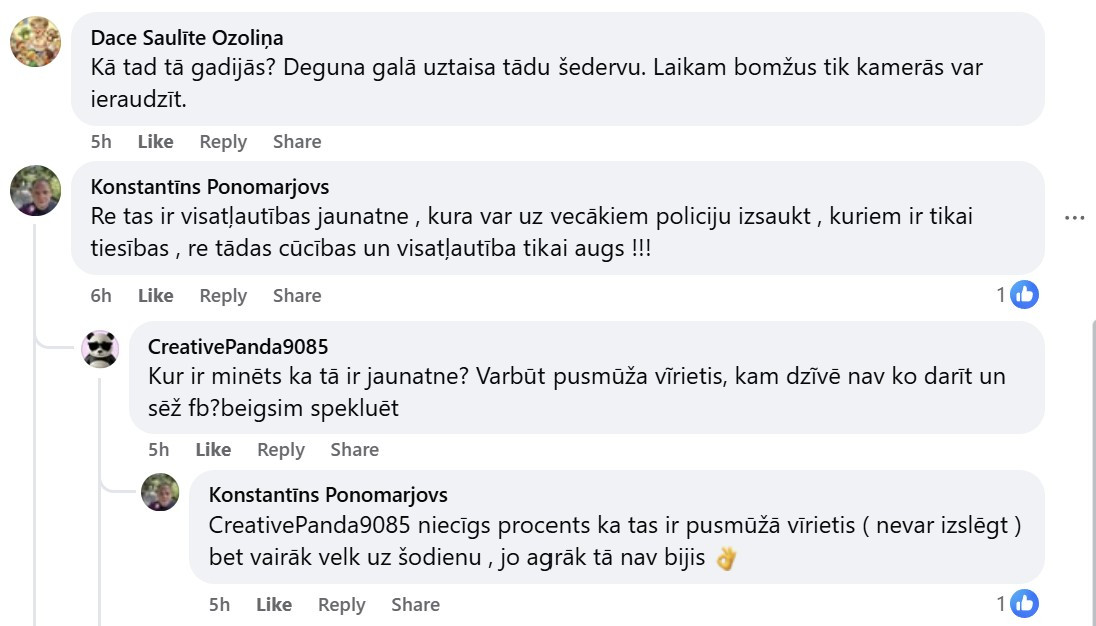Reply to Dace Saulīte Ozoliņa's comment
Viewport: 1096px width, 626px height.
223,141
